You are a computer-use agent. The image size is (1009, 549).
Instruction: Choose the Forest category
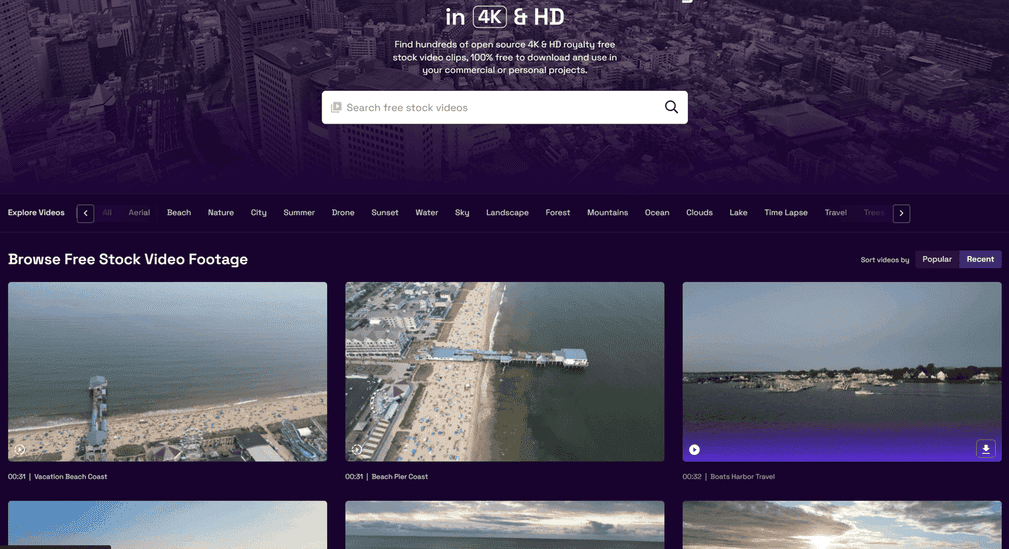[558, 212]
